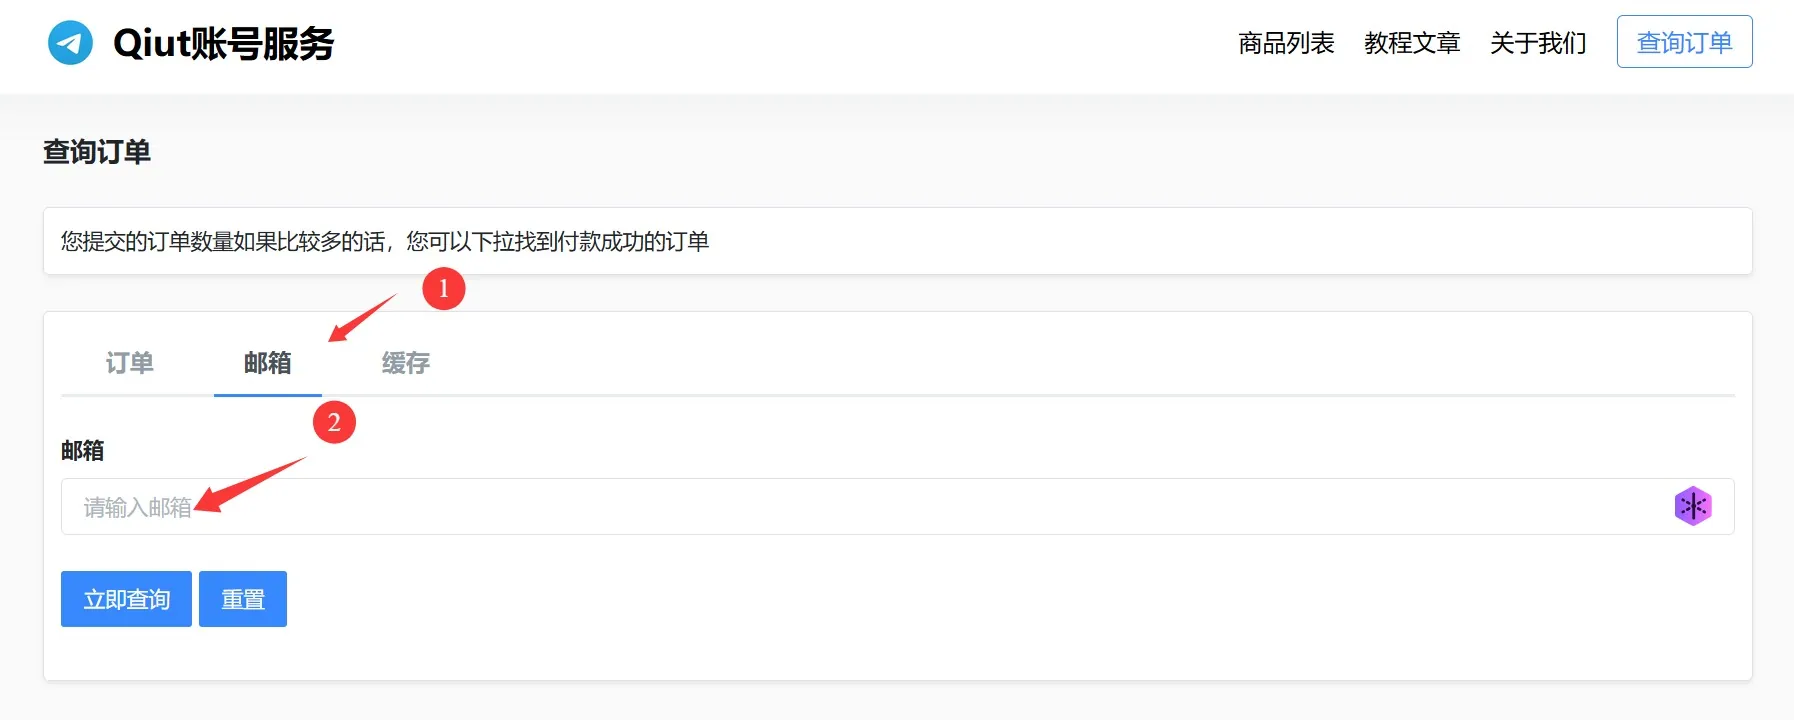Screen dimensions: 1794x720
Task: Switch to the 缓存 tab
Action: pos(405,363)
